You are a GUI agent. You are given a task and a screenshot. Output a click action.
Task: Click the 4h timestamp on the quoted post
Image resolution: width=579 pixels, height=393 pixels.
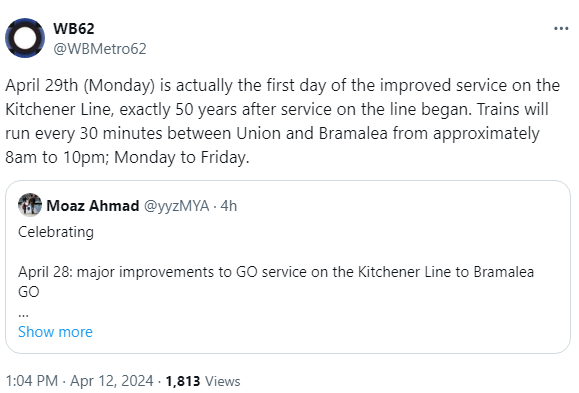click(229, 206)
